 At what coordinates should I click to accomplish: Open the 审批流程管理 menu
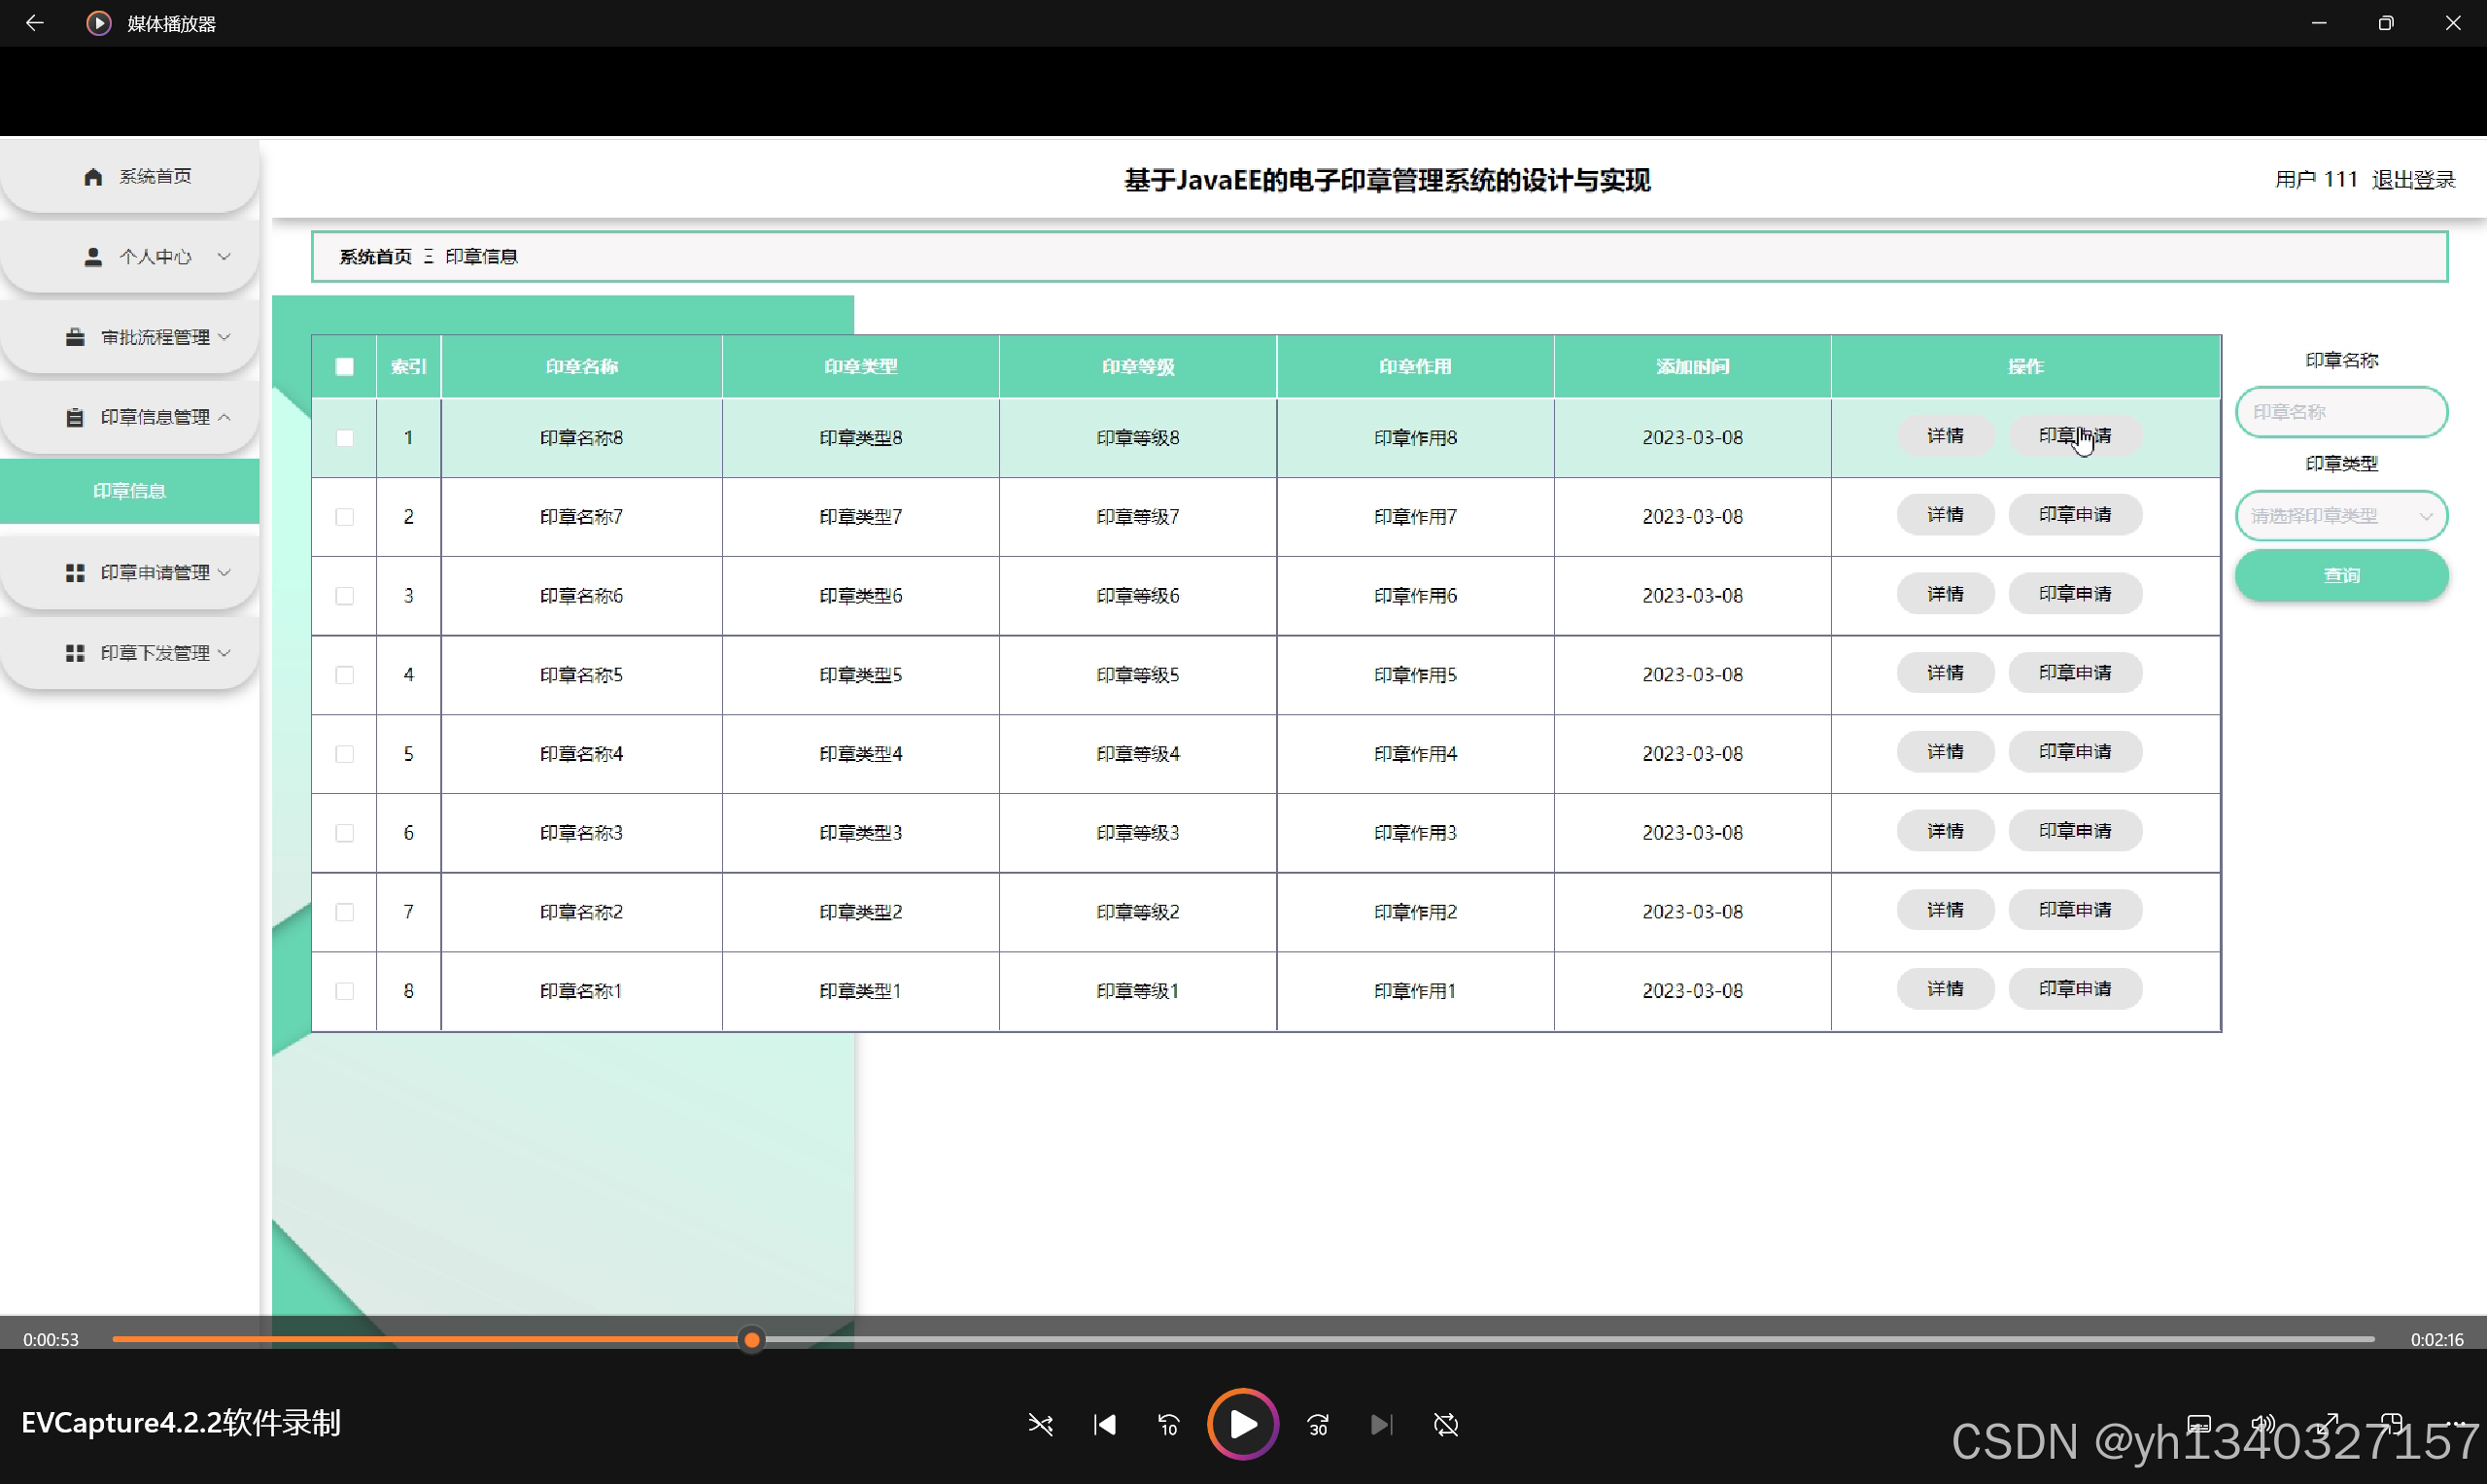pos(130,337)
